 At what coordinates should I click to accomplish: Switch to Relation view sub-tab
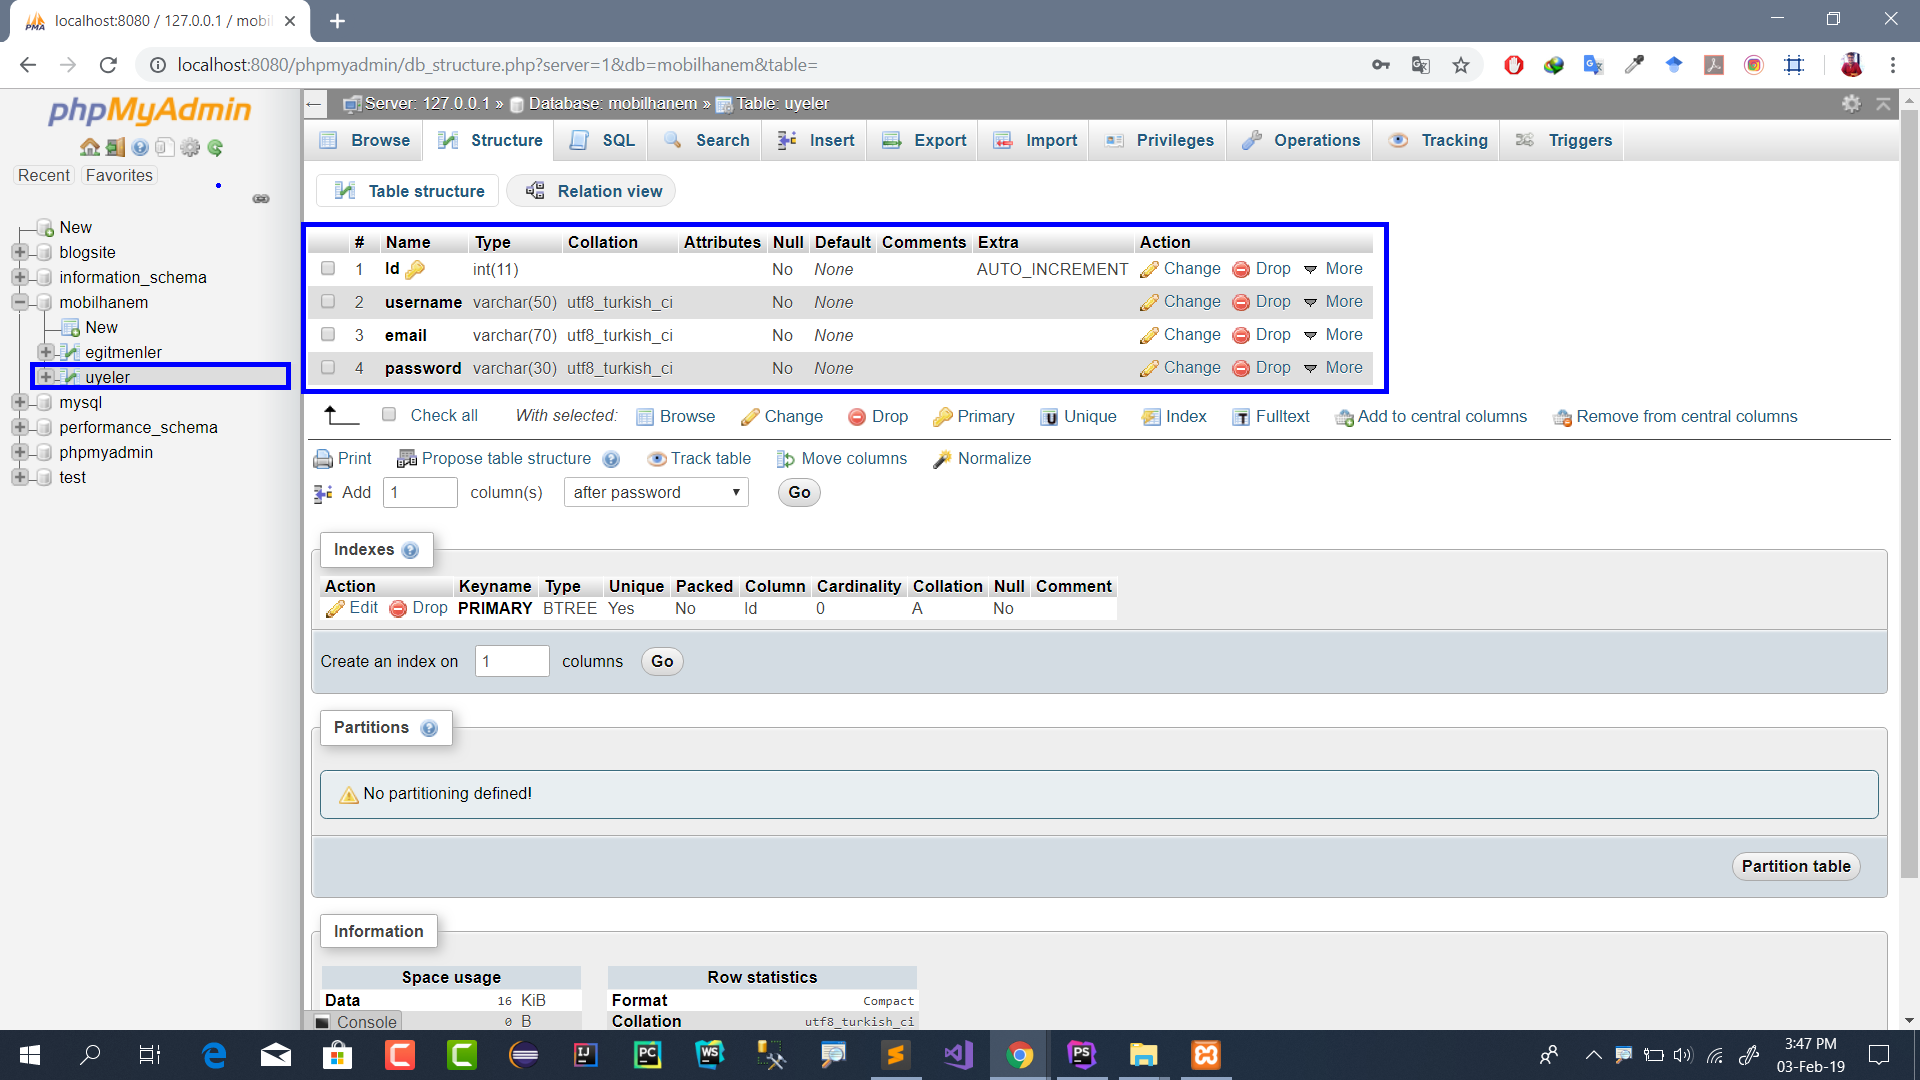coord(592,191)
